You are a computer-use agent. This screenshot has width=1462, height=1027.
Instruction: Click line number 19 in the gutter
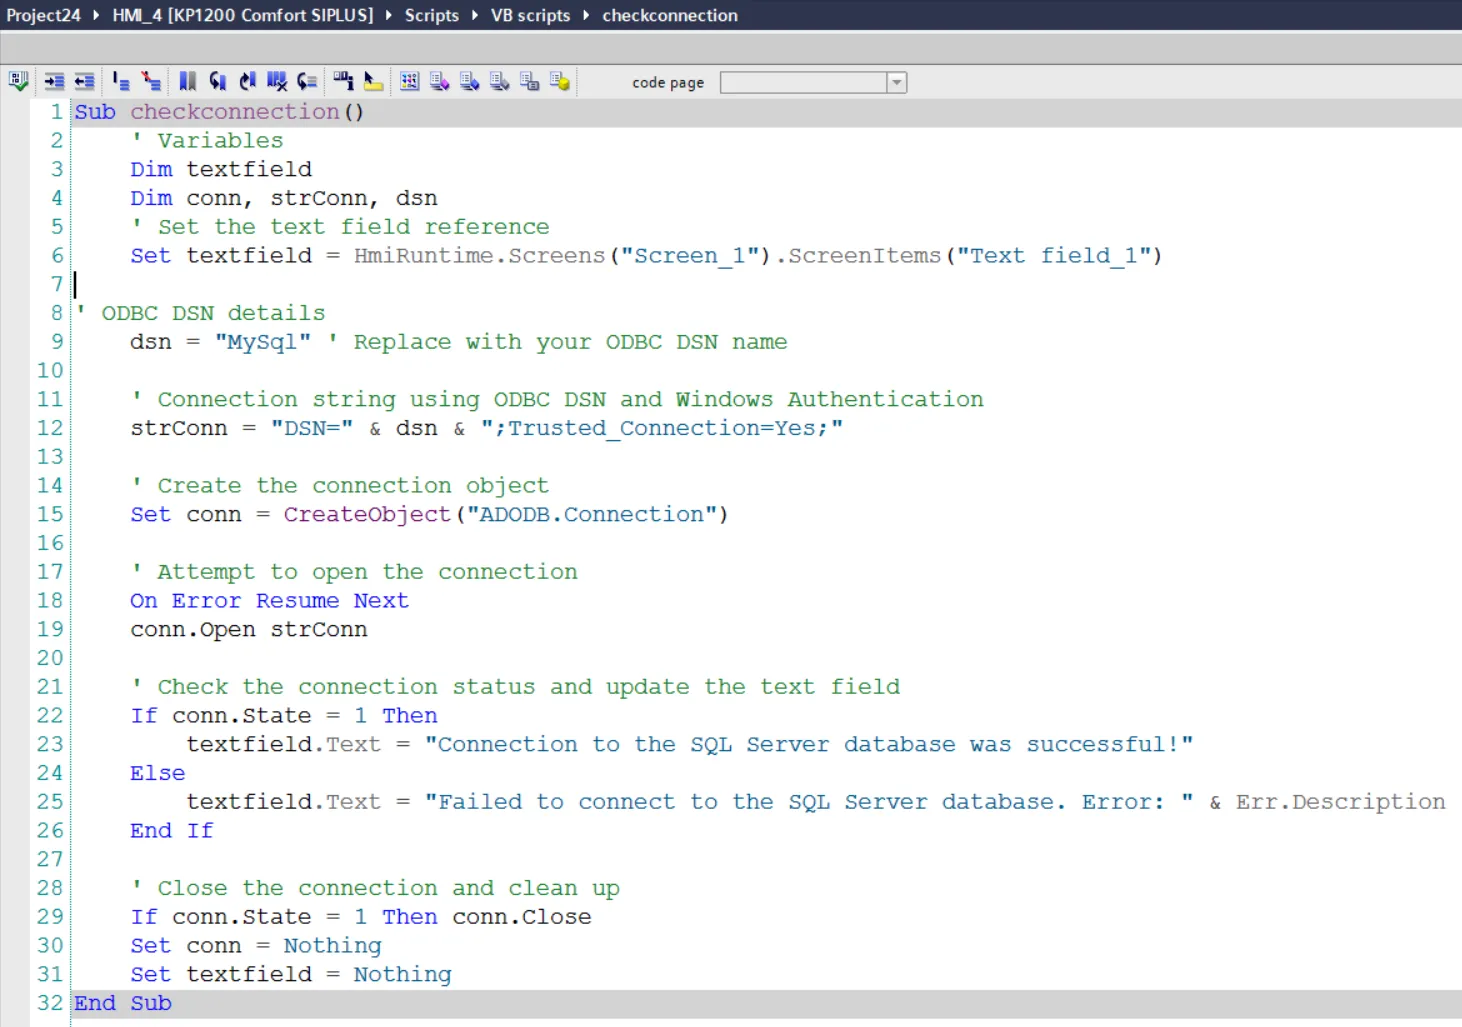50,629
